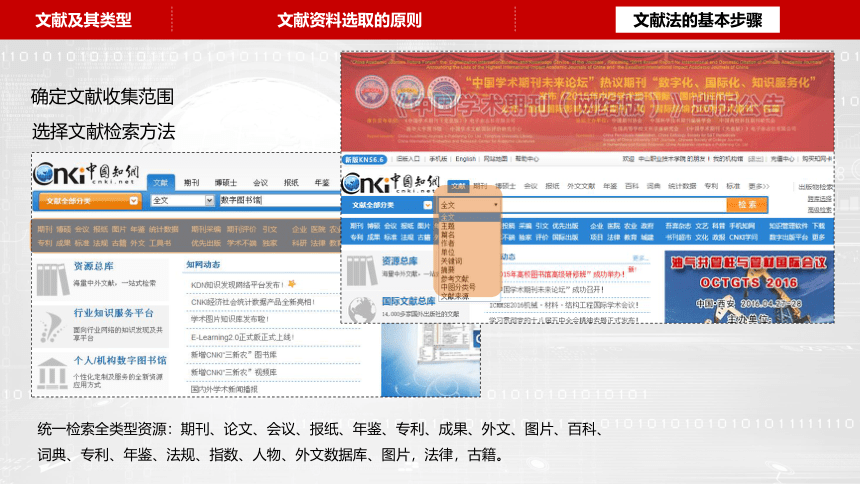Image resolution: width=860 pixels, height=484 pixels.
Task: Click the orange 检索 search button
Action: pyautogui.click(x=746, y=205)
